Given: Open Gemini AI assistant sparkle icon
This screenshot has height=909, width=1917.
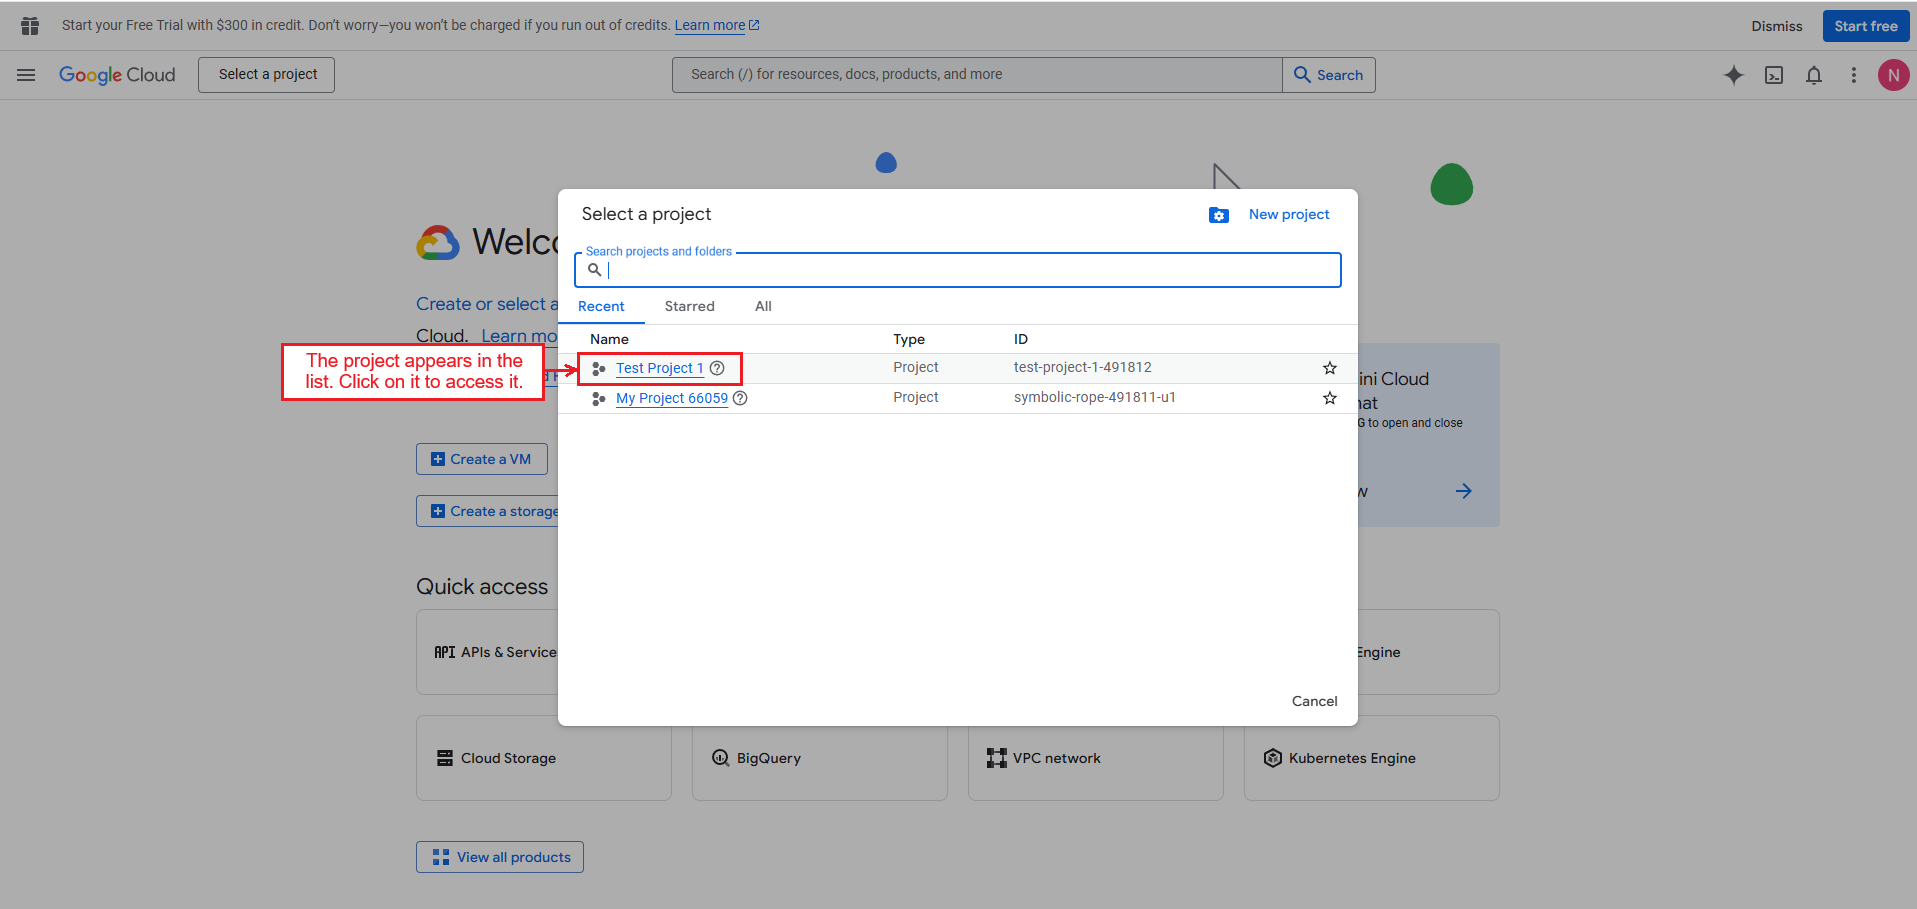Looking at the screenshot, I should (1733, 75).
